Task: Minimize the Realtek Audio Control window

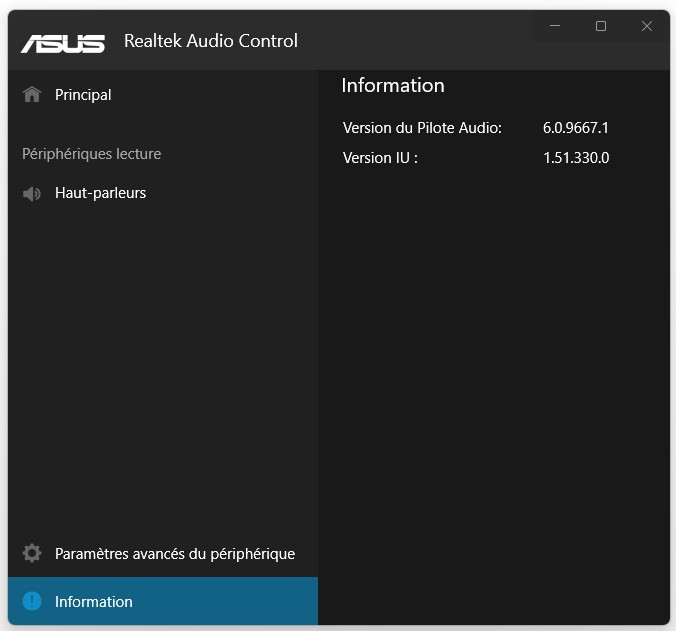Action: (555, 27)
